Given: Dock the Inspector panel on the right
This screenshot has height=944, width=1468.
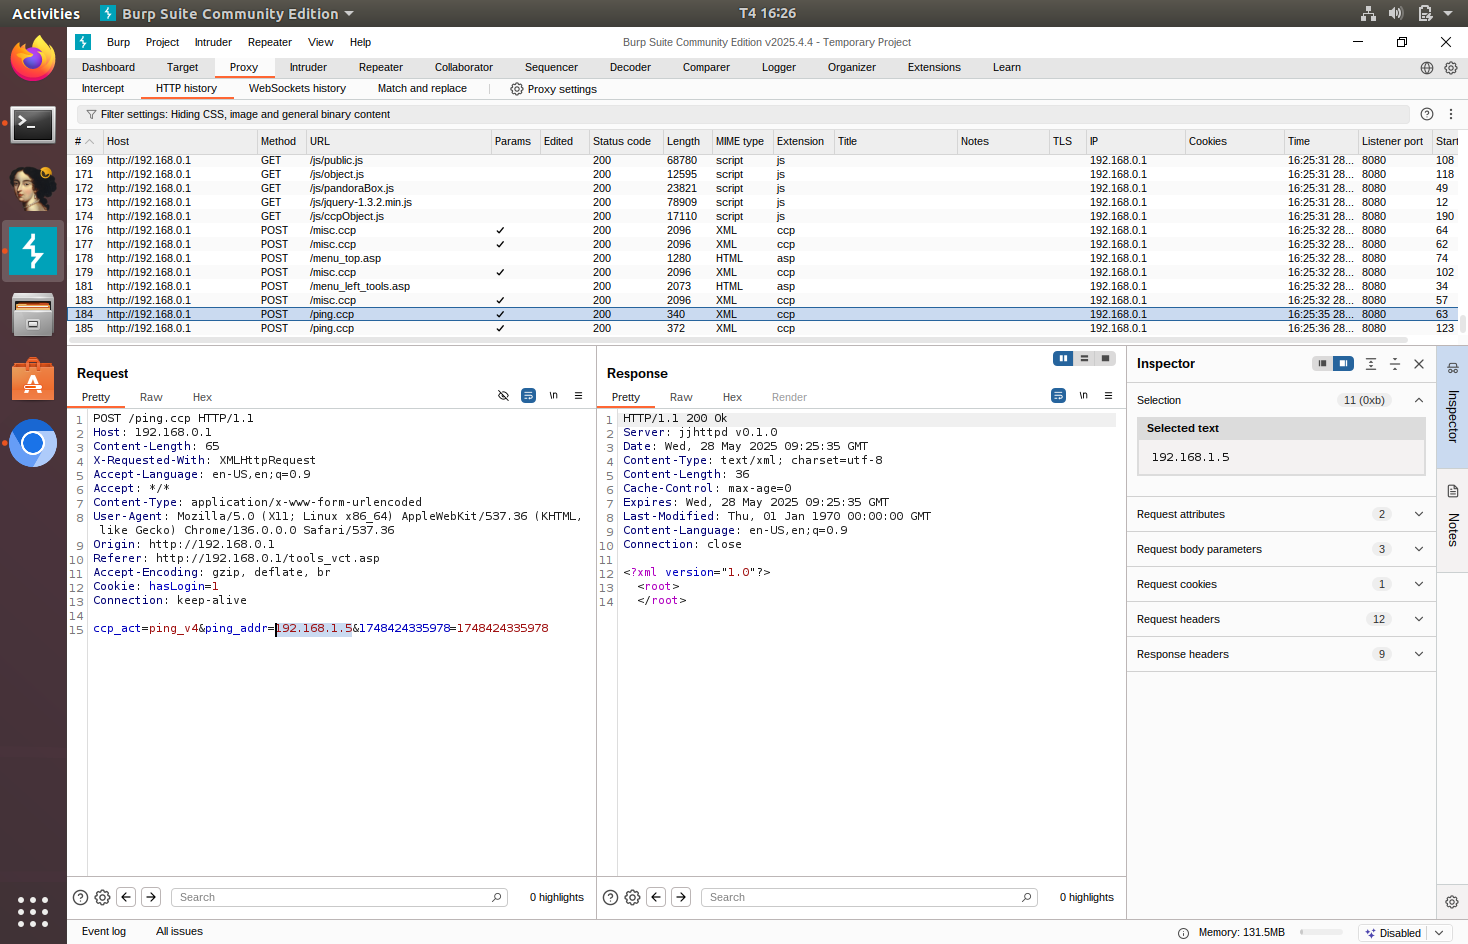Looking at the screenshot, I should pos(1343,364).
